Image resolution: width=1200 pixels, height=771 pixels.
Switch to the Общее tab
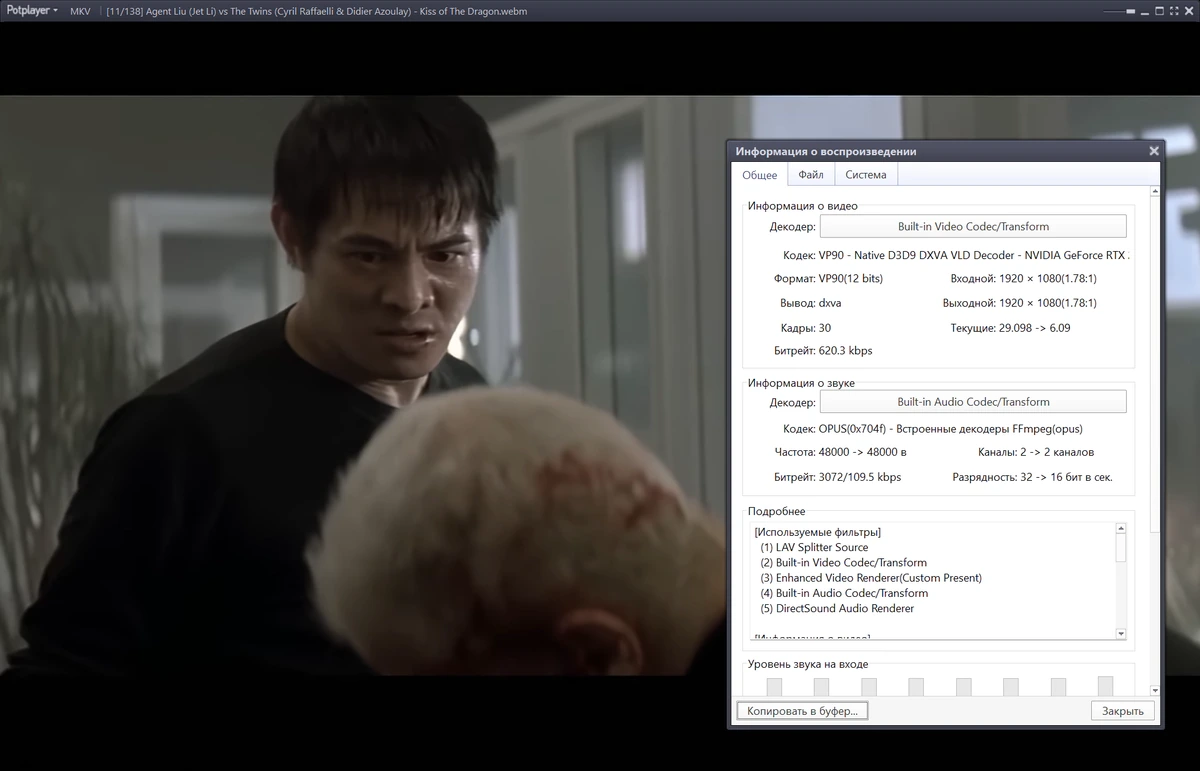[759, 175]
